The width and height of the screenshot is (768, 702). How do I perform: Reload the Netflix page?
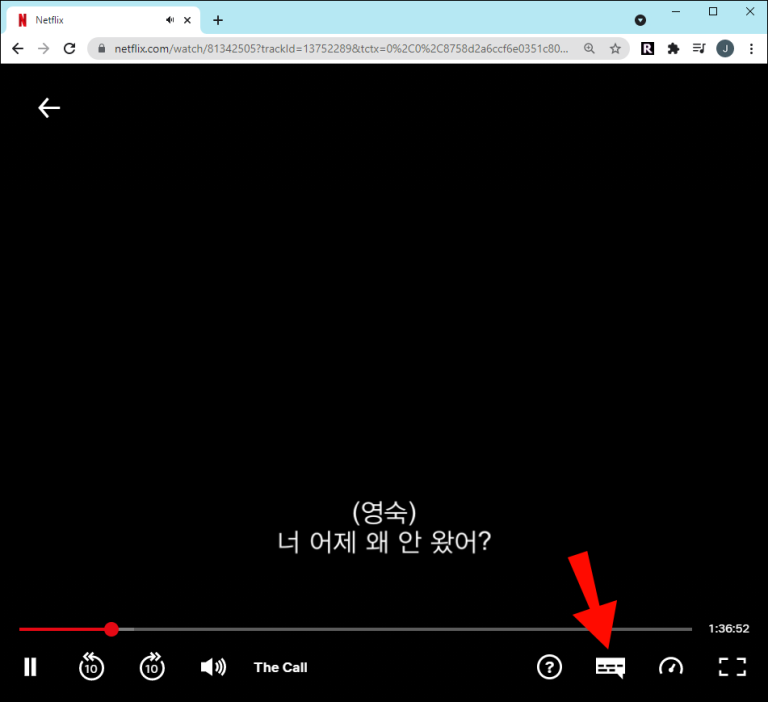pos(70,48)
